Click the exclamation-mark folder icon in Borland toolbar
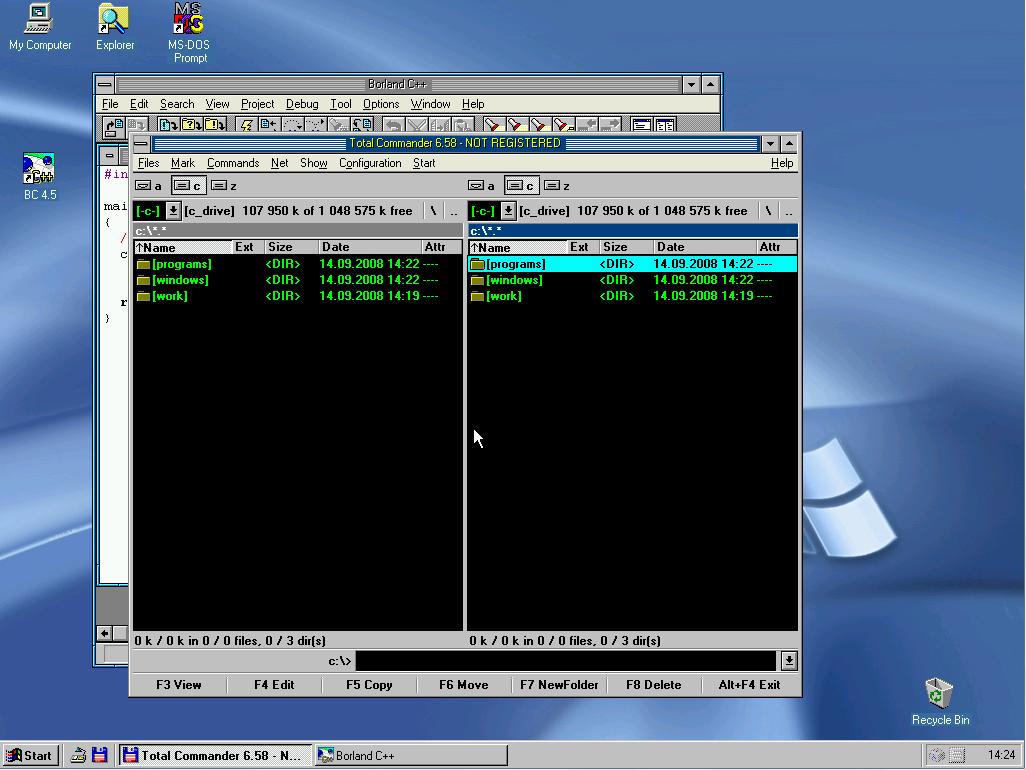Screen dimensions: 1026x770 pos(214,125)
